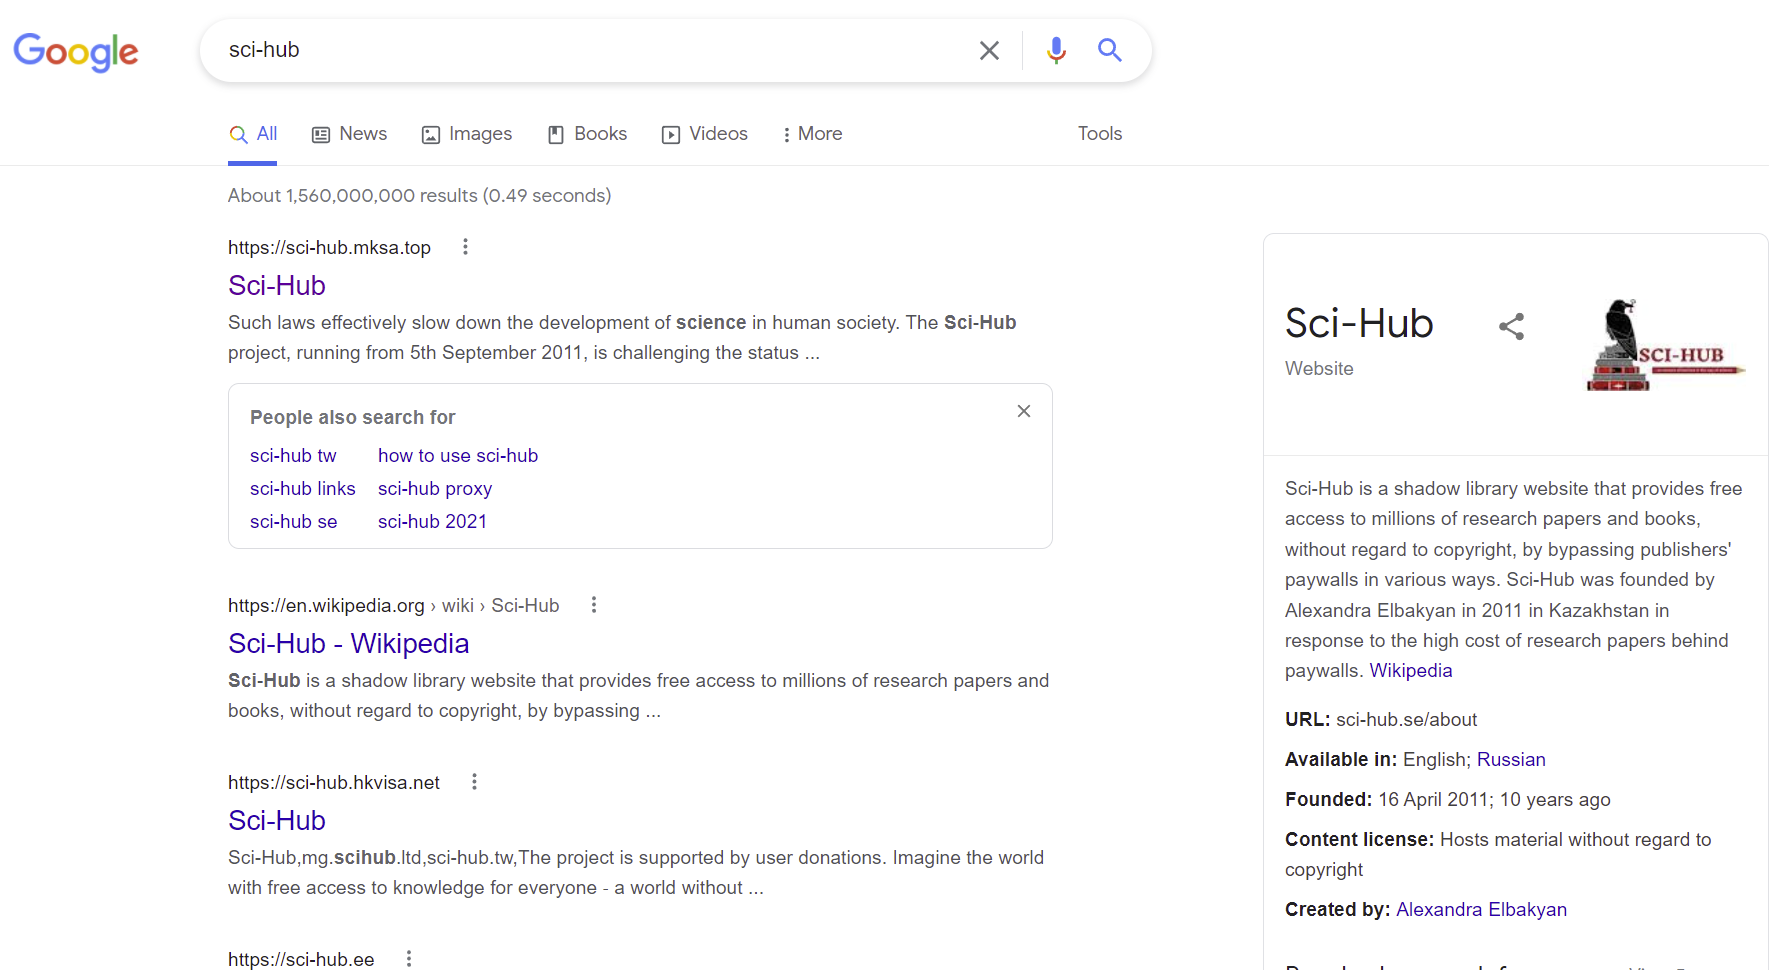The height and width of the screenshot is (970, 1769).
Task: Open the Sci-Hub - Wikipedia result
Action: (348, 643)
